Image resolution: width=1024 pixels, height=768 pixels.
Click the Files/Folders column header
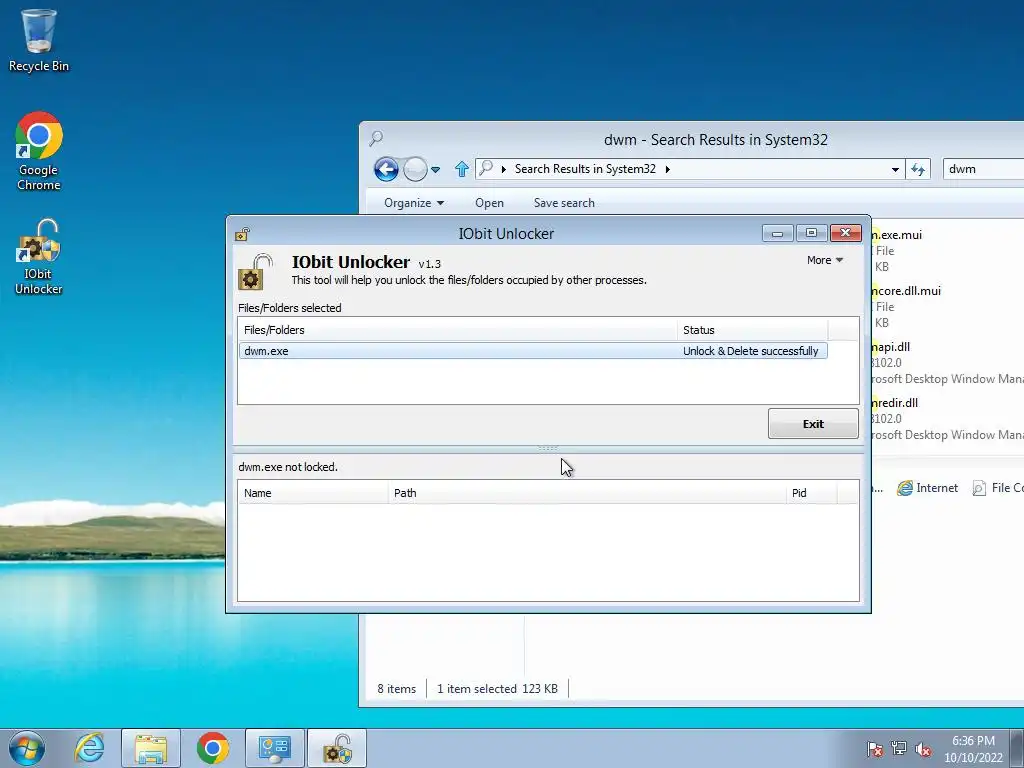tap(457, 330)
